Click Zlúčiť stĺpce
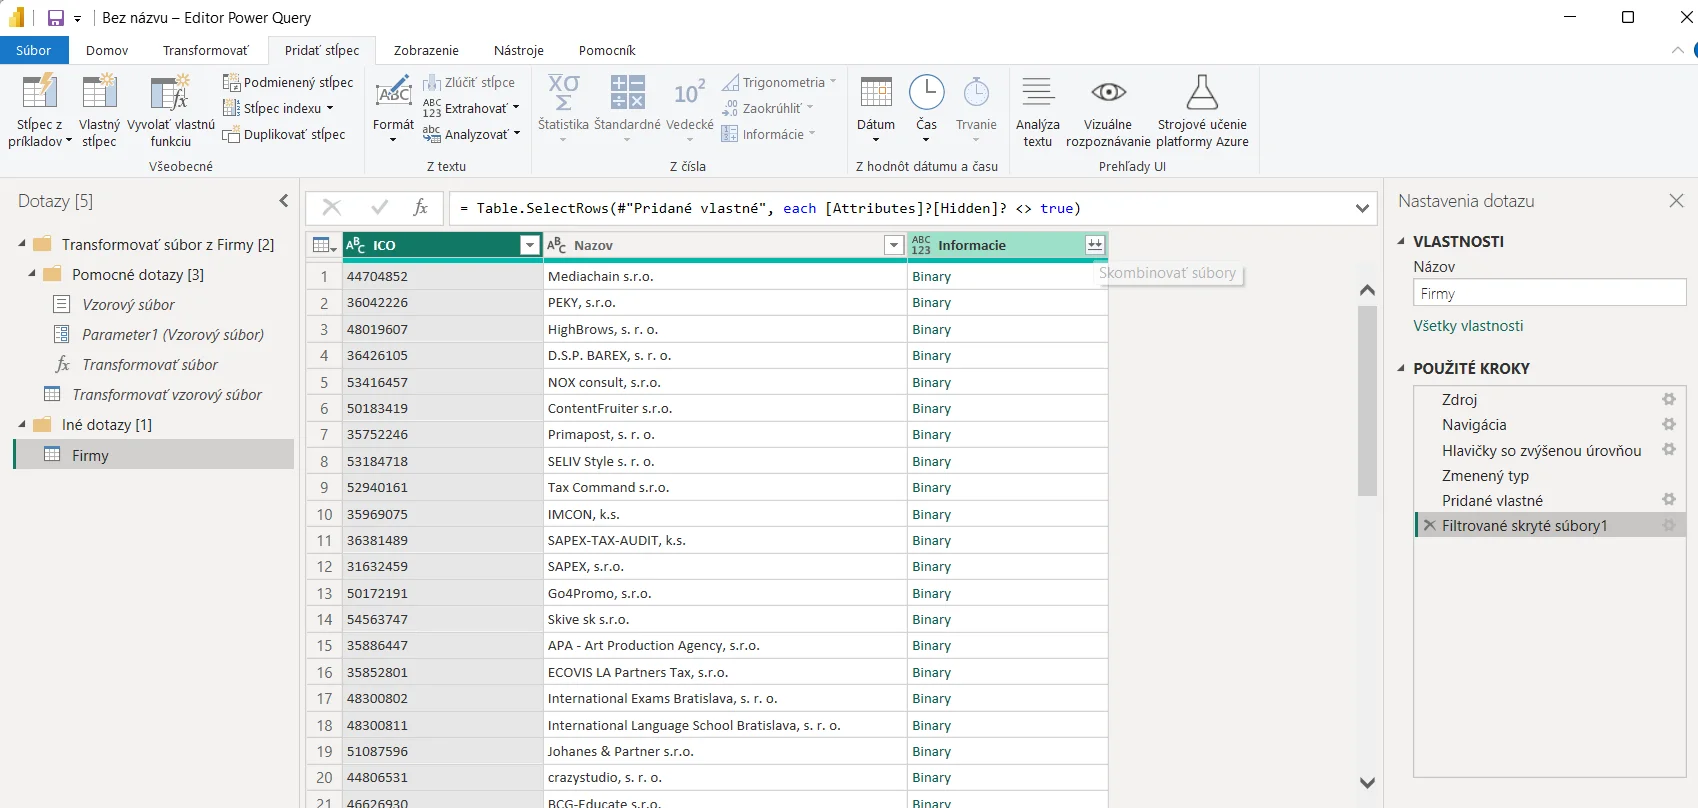 [x=469, y=82]
